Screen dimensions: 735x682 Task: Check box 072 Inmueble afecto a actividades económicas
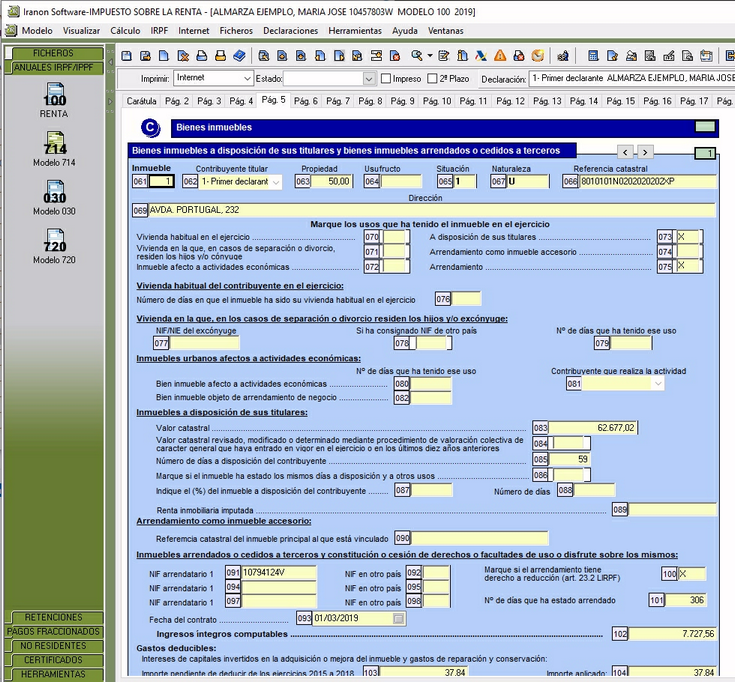point(394,267)
